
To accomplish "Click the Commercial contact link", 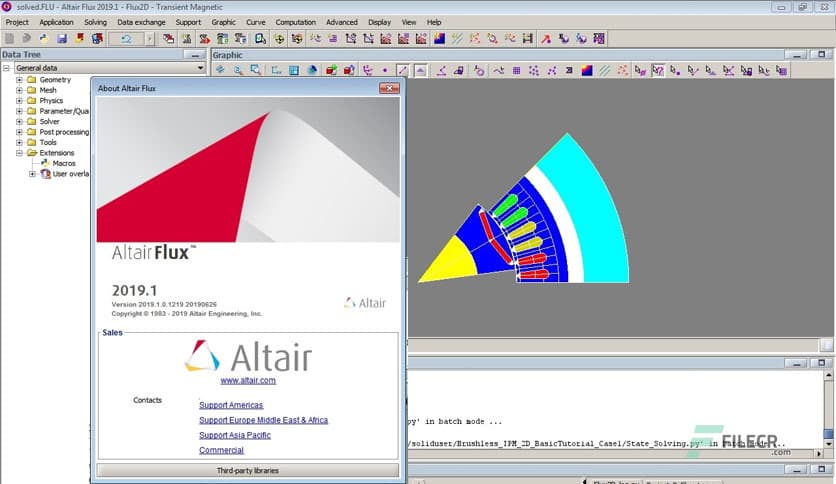I will [x=221, y=450].
